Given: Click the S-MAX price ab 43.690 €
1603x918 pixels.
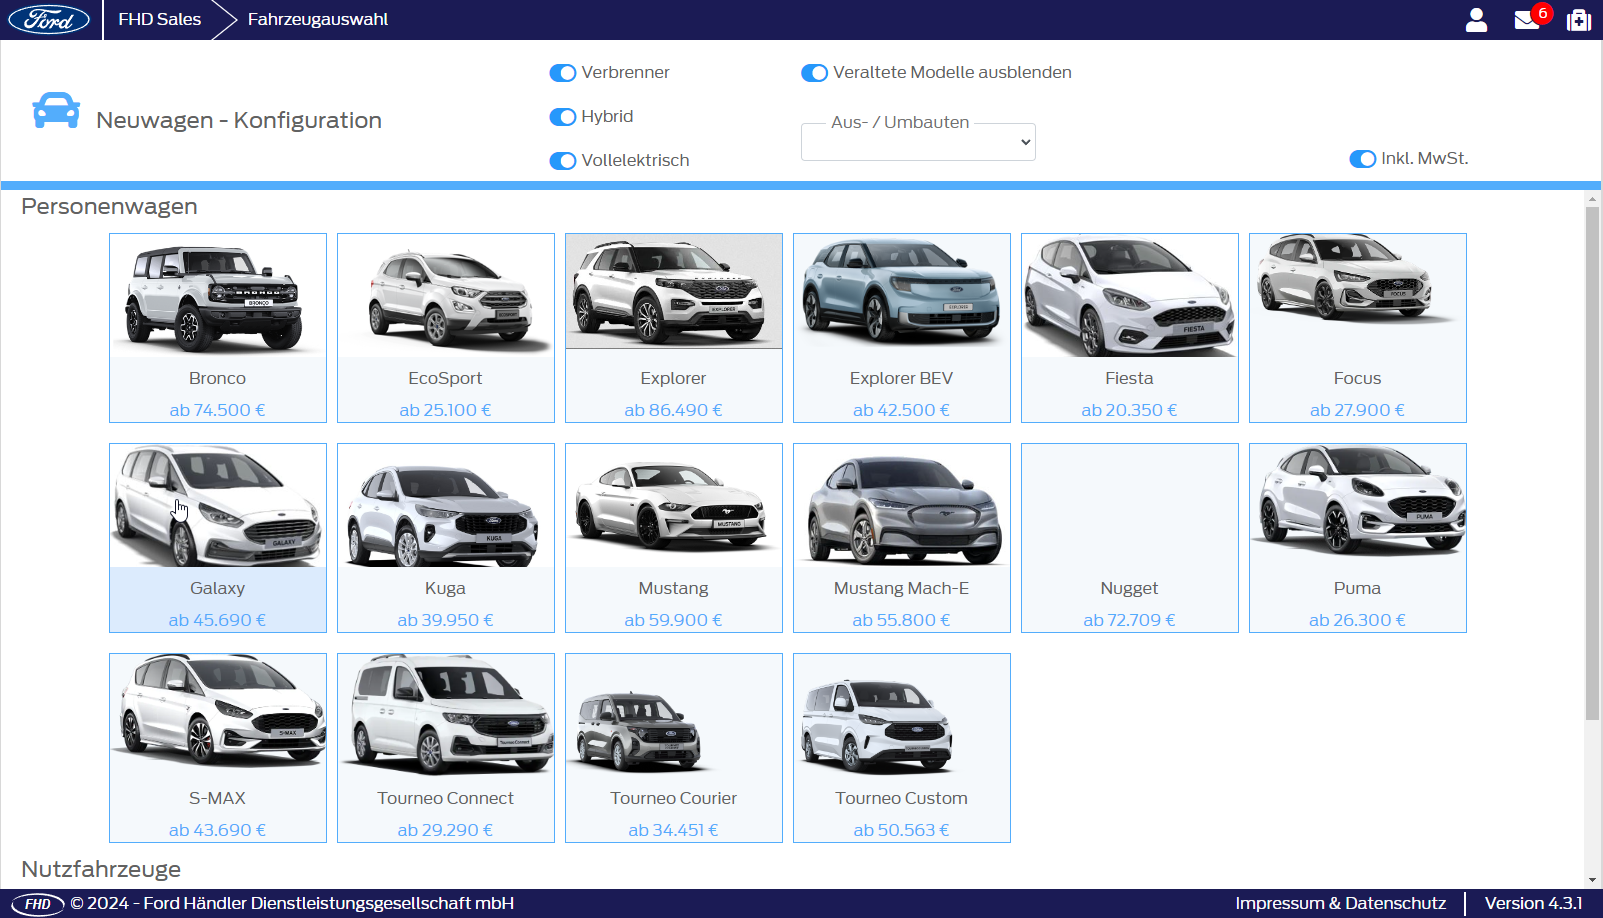Looking at the screenshot, I should [x=217, y=830].
